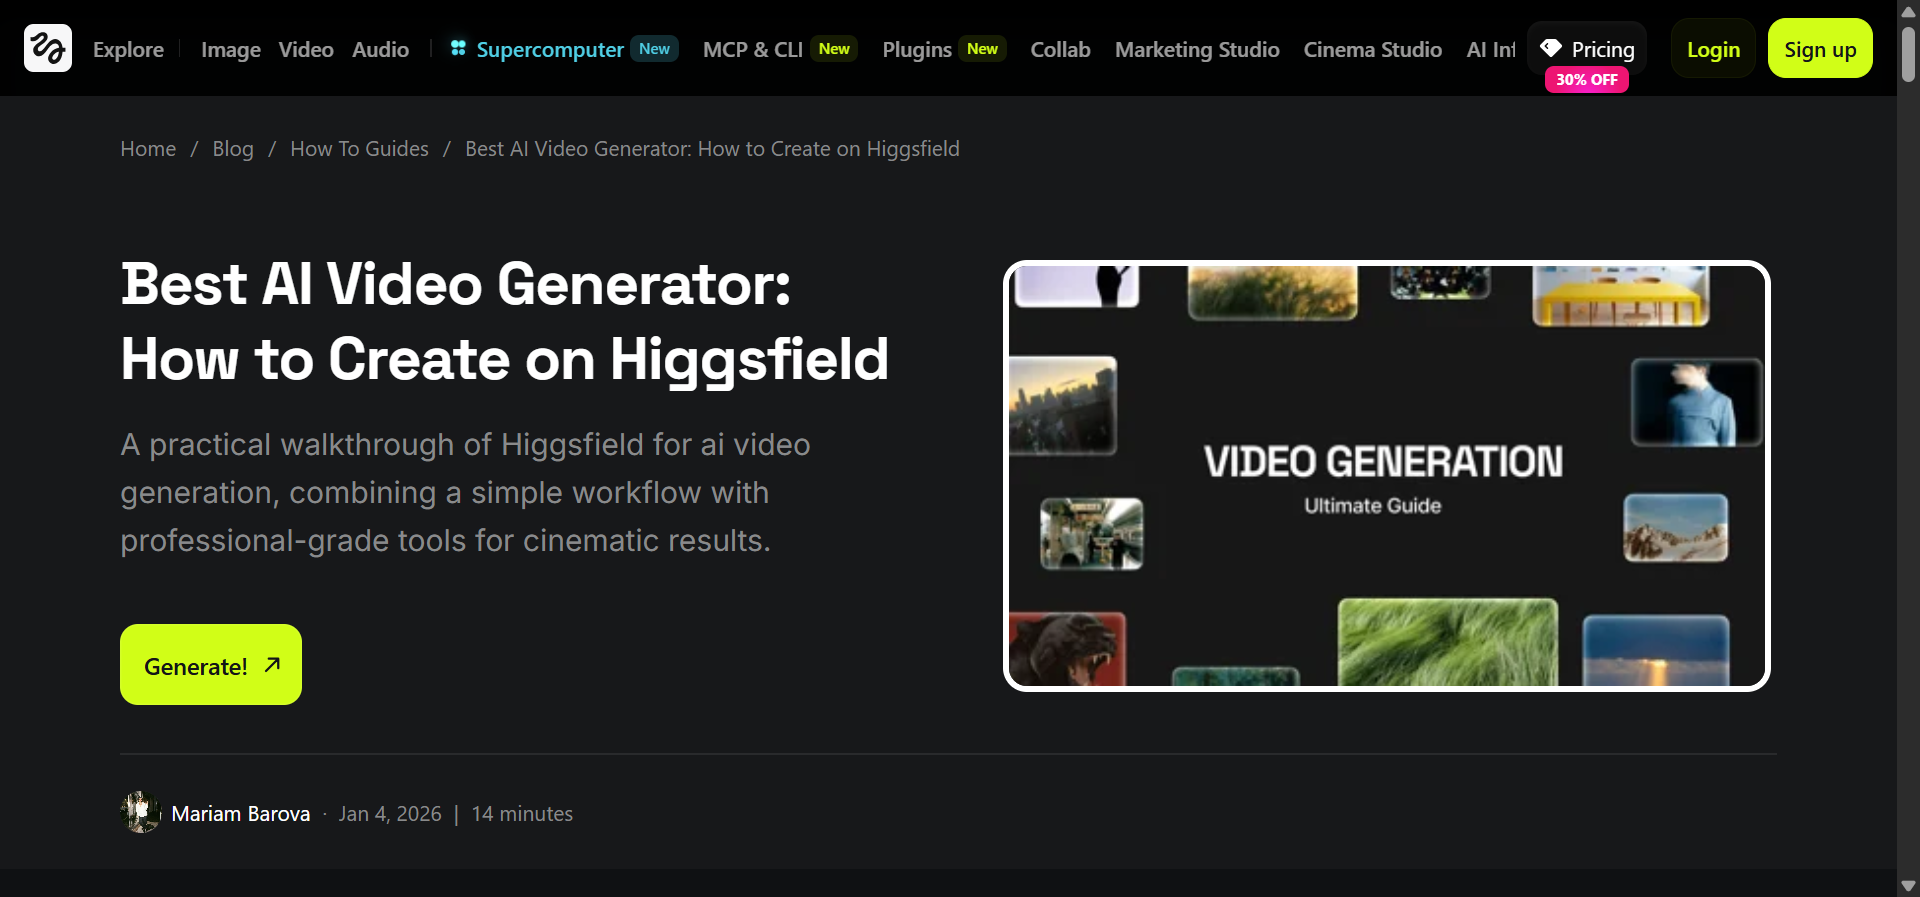
Task: Click the "14 minutes" read time text
Action: (x=522, y=814)
